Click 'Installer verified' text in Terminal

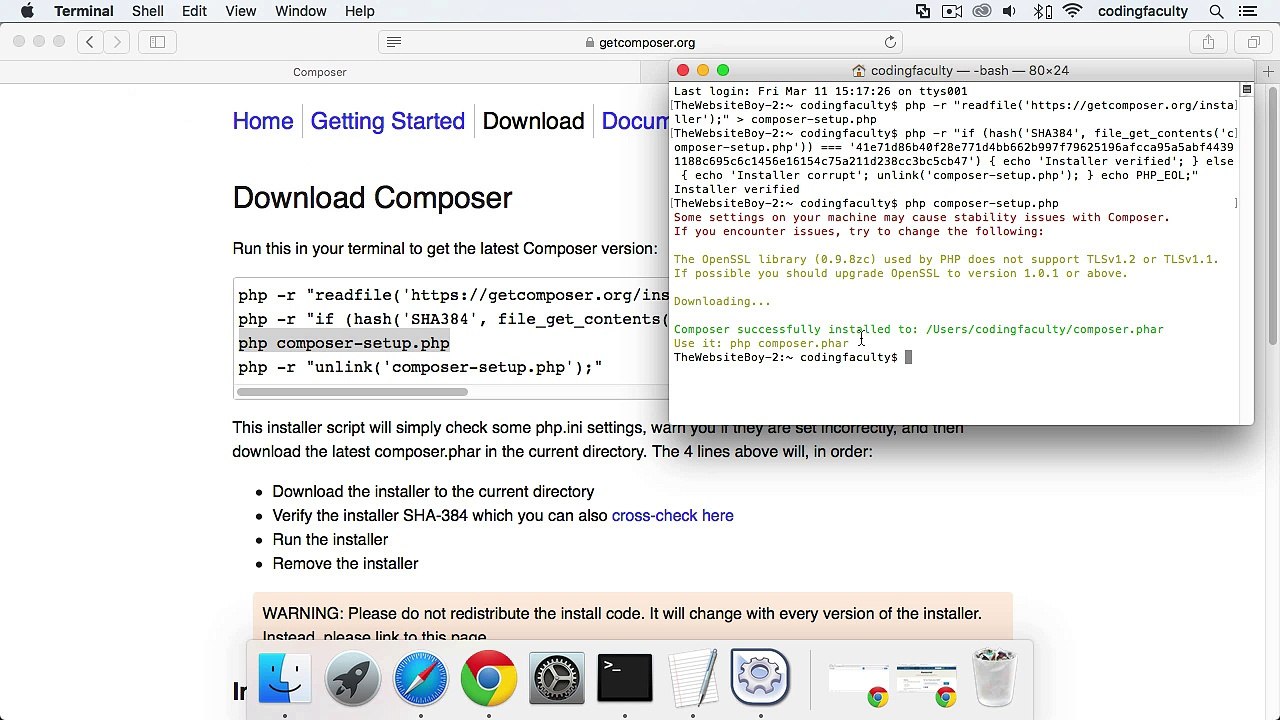pyautogui.click(x=736, y=189)
